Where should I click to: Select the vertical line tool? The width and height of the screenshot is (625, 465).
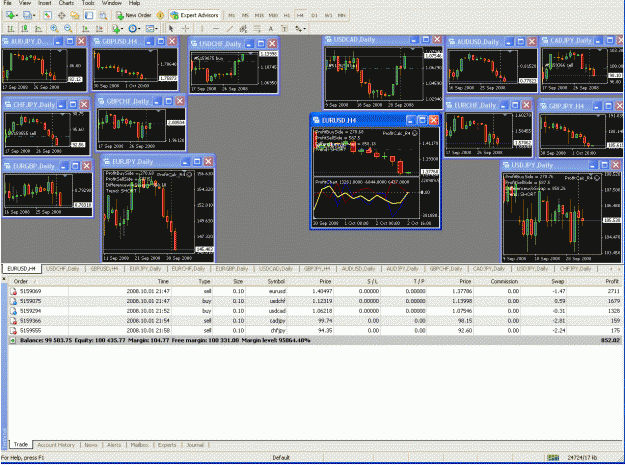(202, 29)
